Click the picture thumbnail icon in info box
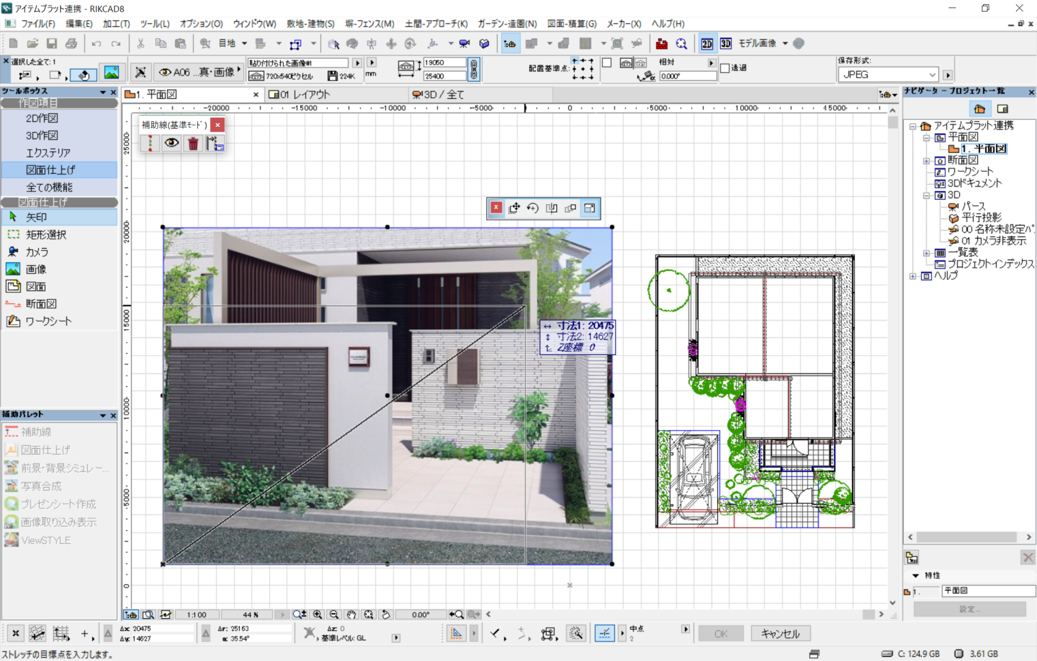This screenshot has width=1037, height=661. pyautogui.click(x=111, y=73)
